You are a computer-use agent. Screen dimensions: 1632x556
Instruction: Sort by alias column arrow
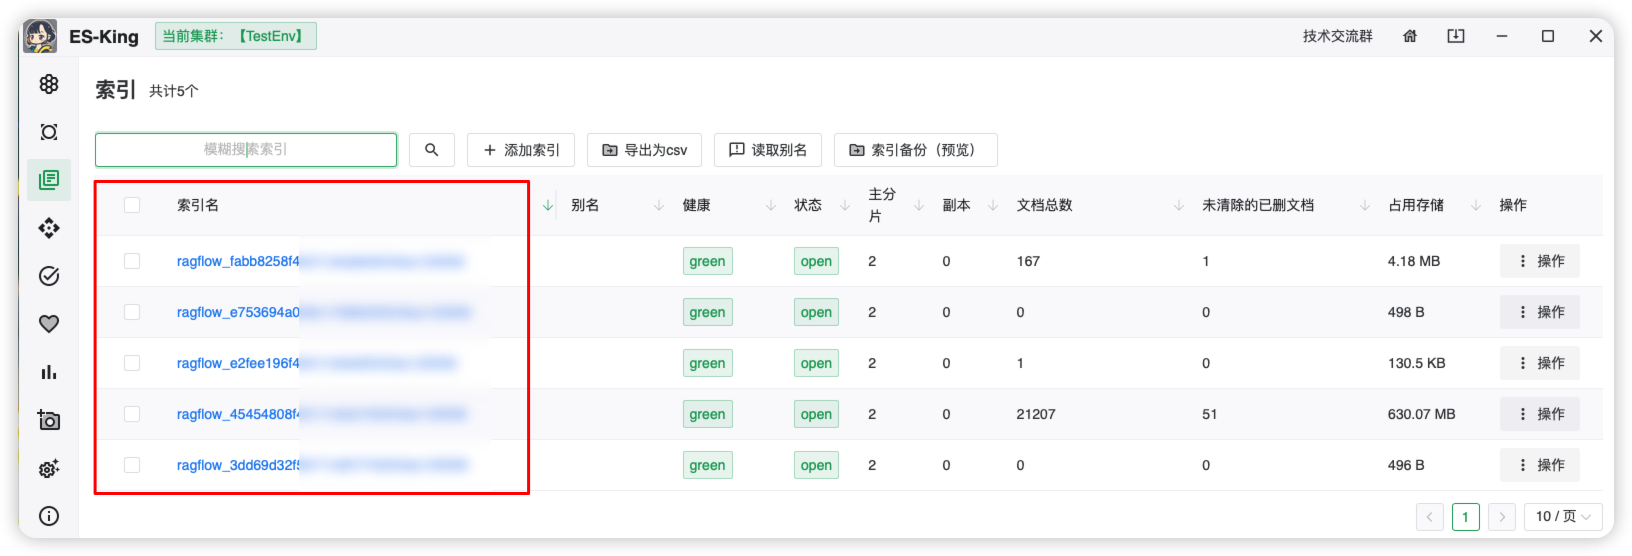point(659,205)
